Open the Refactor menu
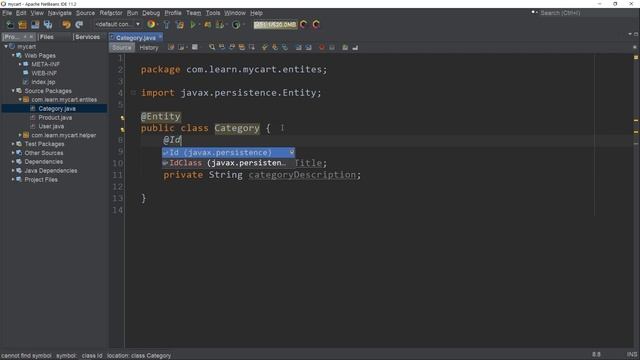The image size is (640, 360). tap(111, 13)
